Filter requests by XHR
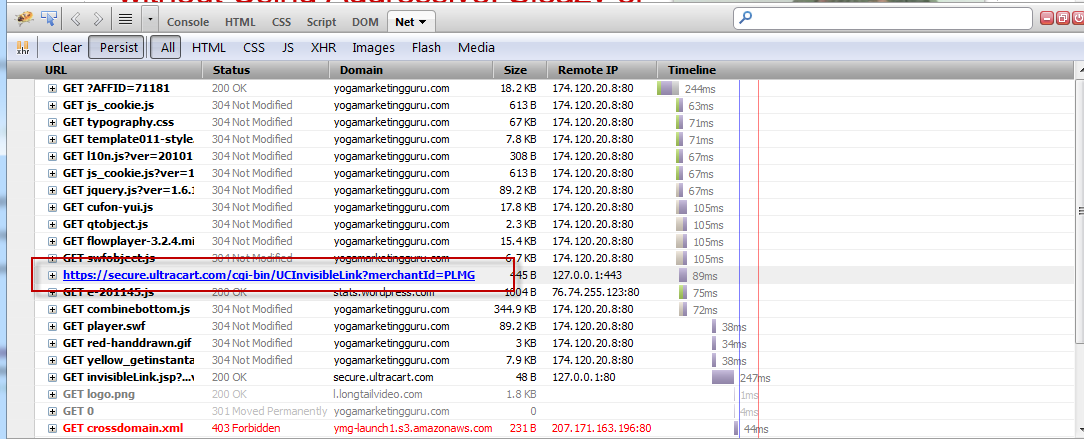1084x439 pixels. pos(324,48)
